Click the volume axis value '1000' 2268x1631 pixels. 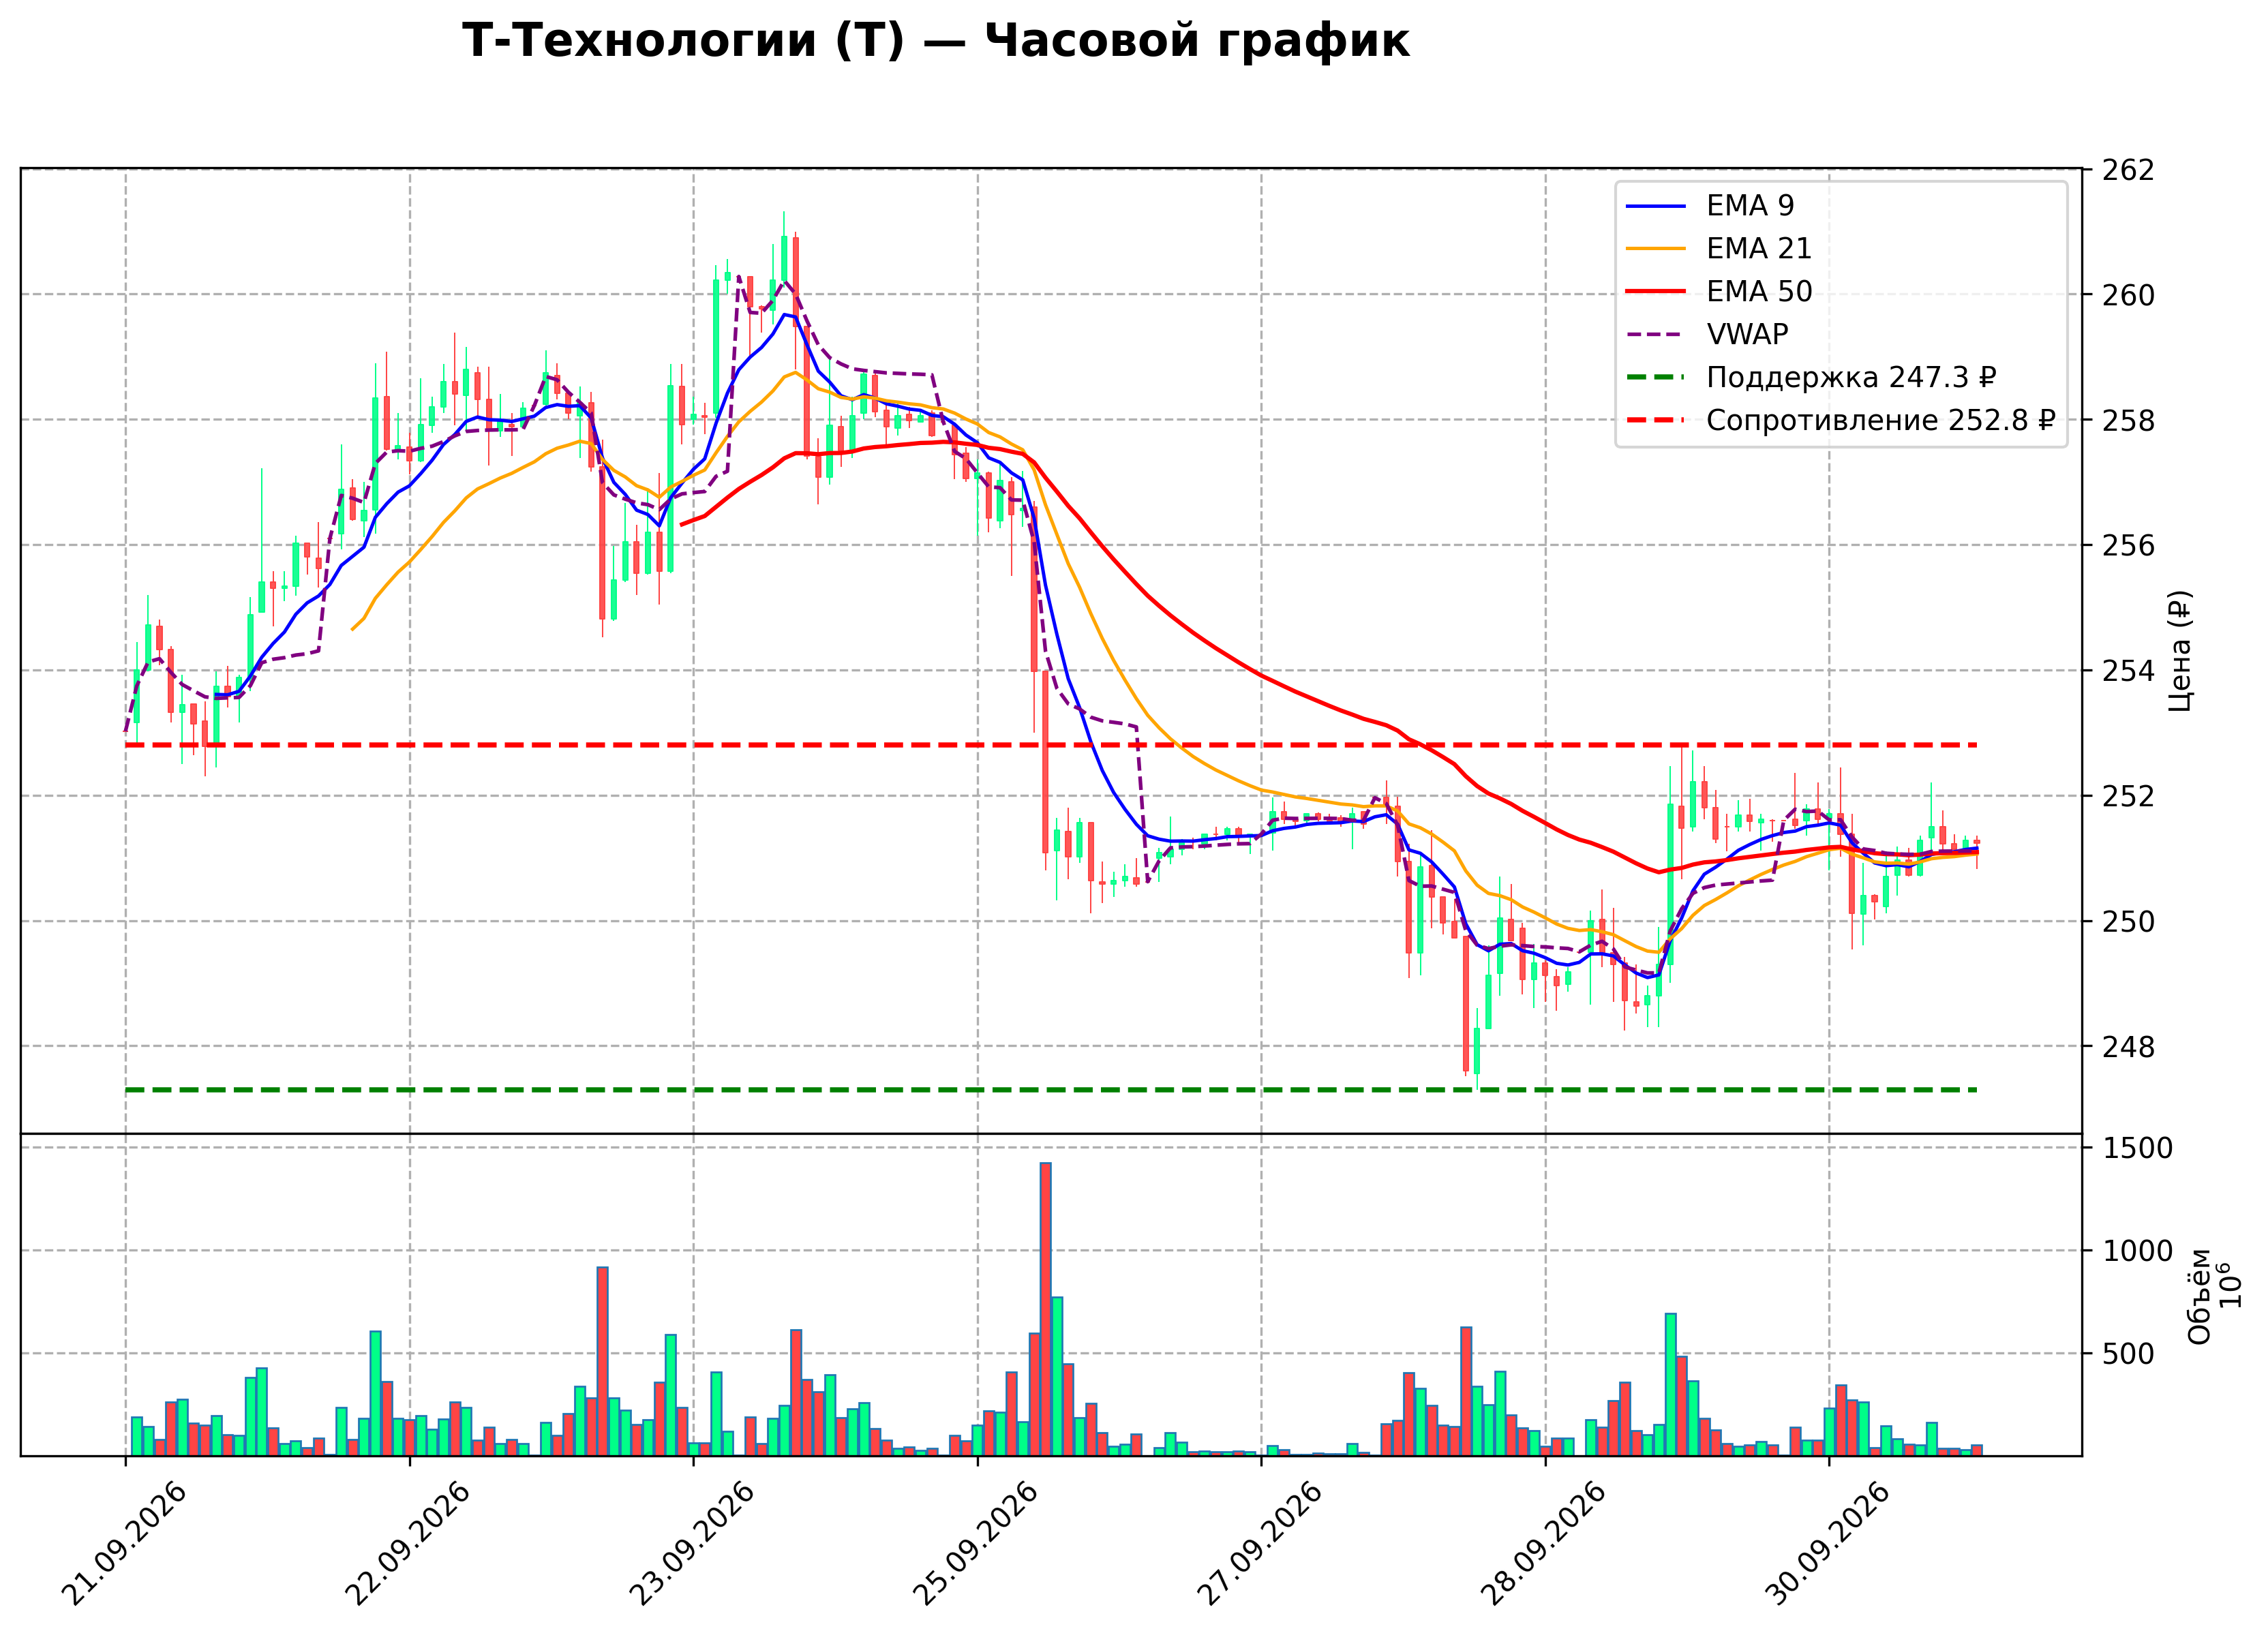coord(2138,1251)
